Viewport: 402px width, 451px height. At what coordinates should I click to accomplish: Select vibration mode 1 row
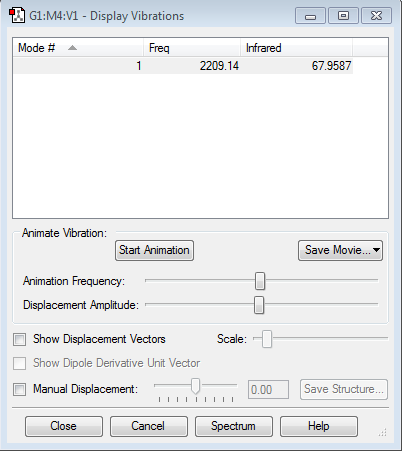183,66
